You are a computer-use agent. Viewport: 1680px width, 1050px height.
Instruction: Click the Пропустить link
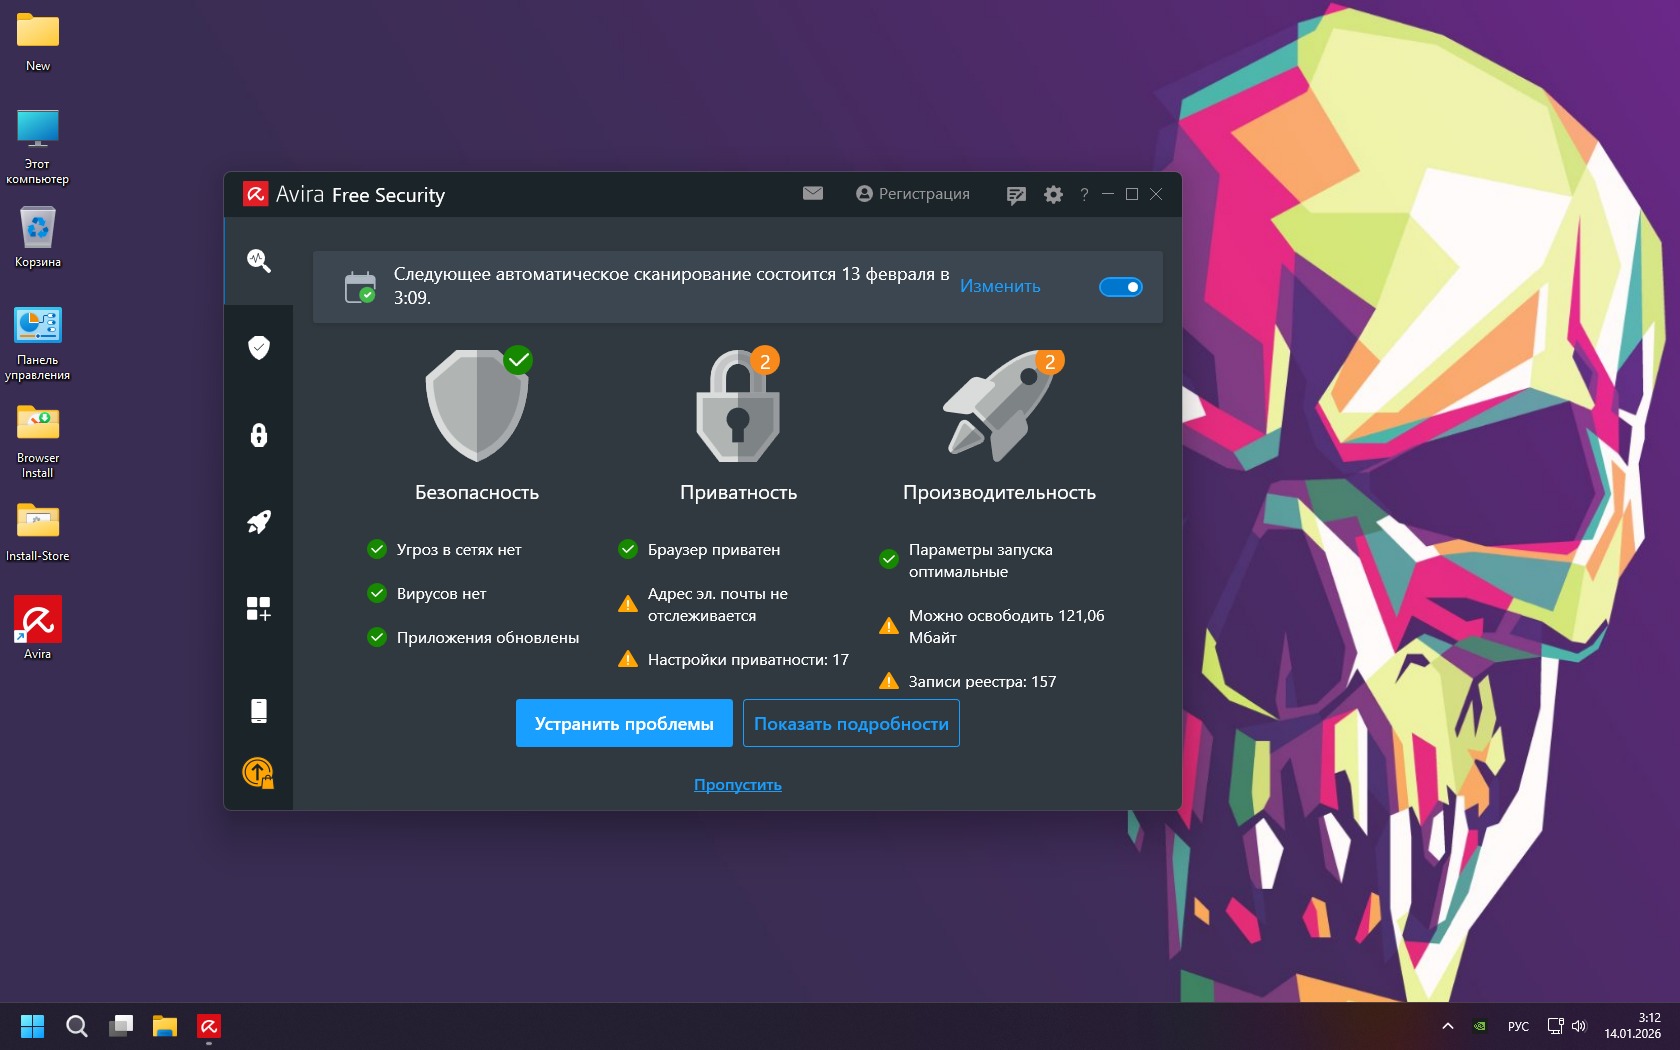tap(738, 785)
